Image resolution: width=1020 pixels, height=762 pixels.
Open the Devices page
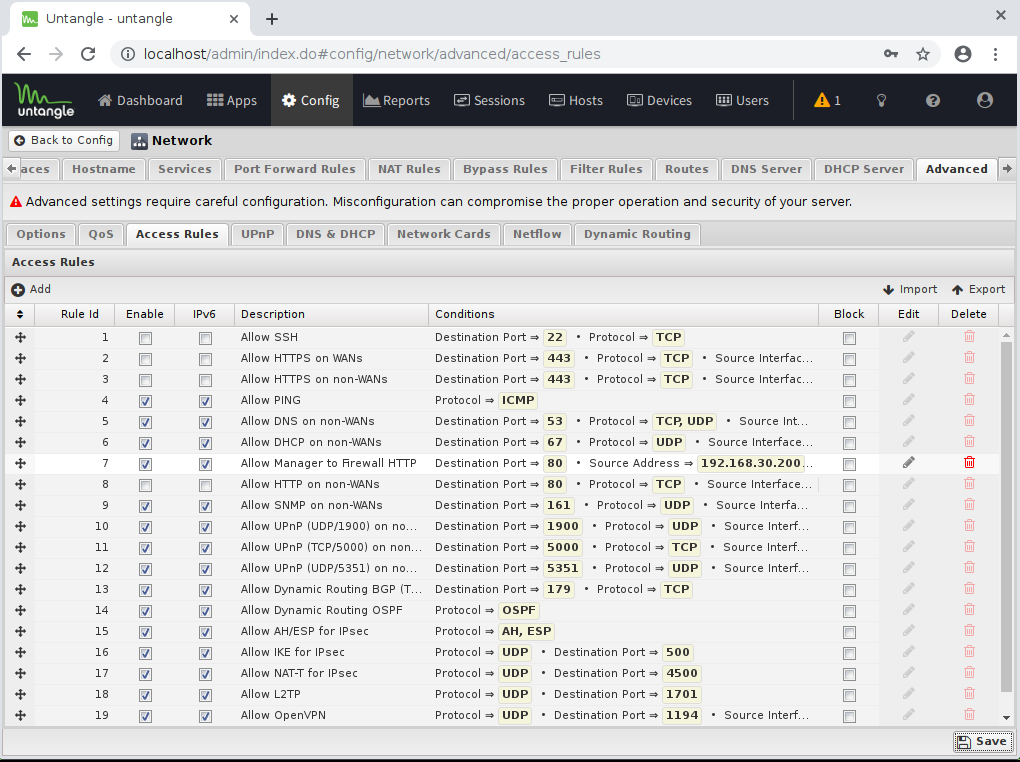pos(659,100)
